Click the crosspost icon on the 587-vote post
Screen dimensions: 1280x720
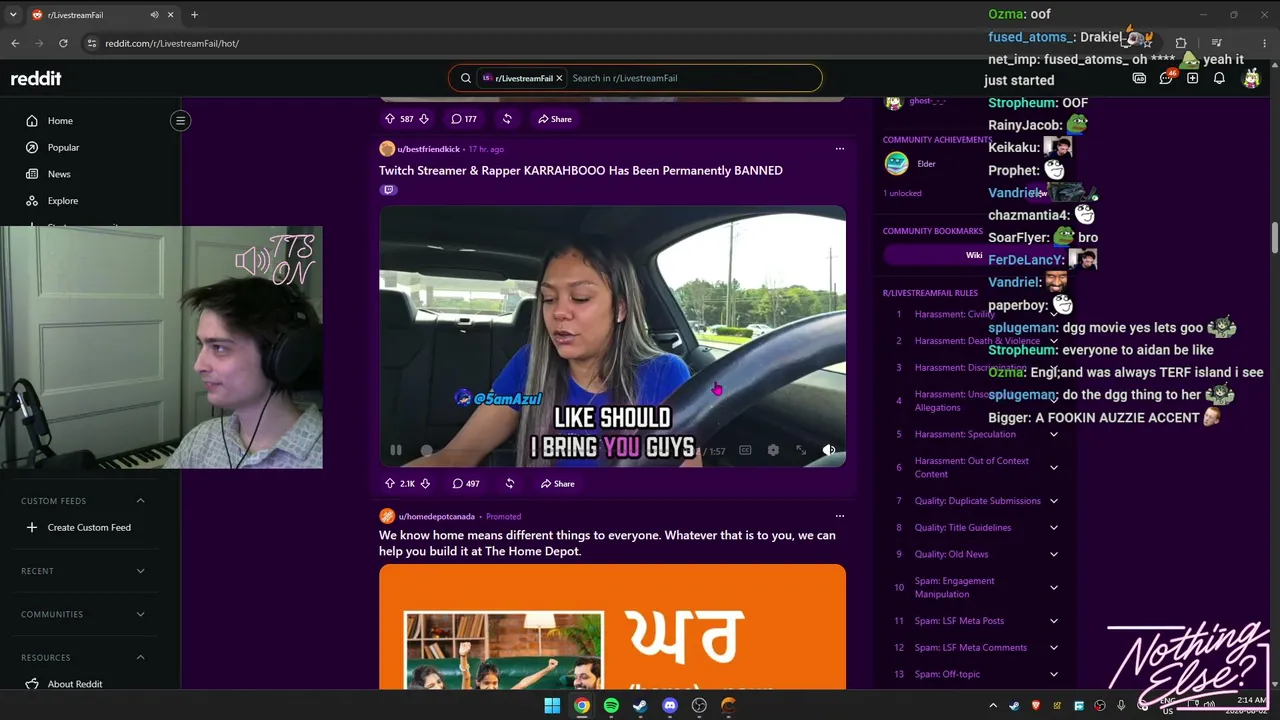(x=507, y=119)
